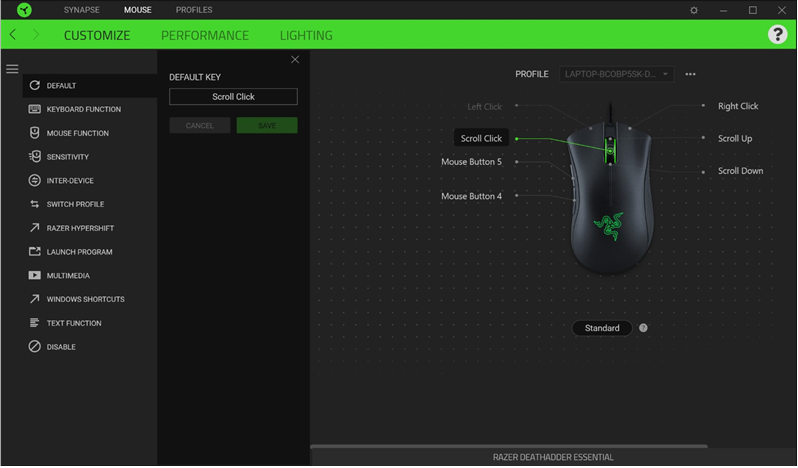Go back with the left arrow

pos(13,35)
